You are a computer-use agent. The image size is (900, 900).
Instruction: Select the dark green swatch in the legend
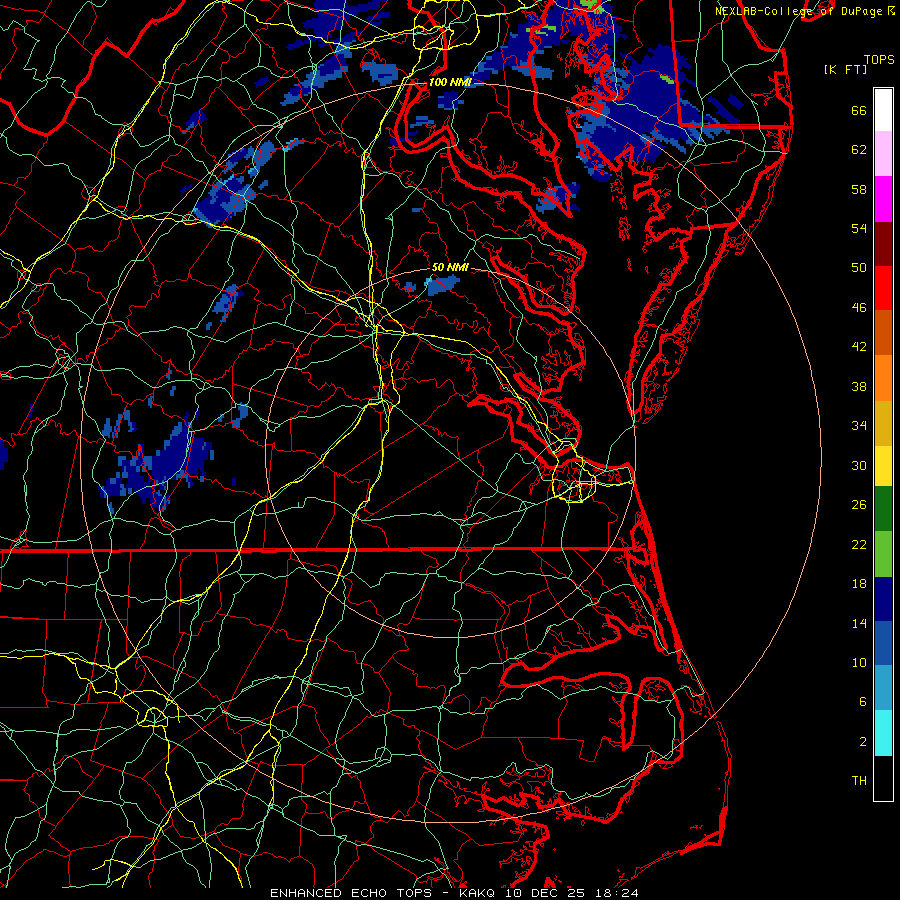pyautogui.click(x=883, y=509)
